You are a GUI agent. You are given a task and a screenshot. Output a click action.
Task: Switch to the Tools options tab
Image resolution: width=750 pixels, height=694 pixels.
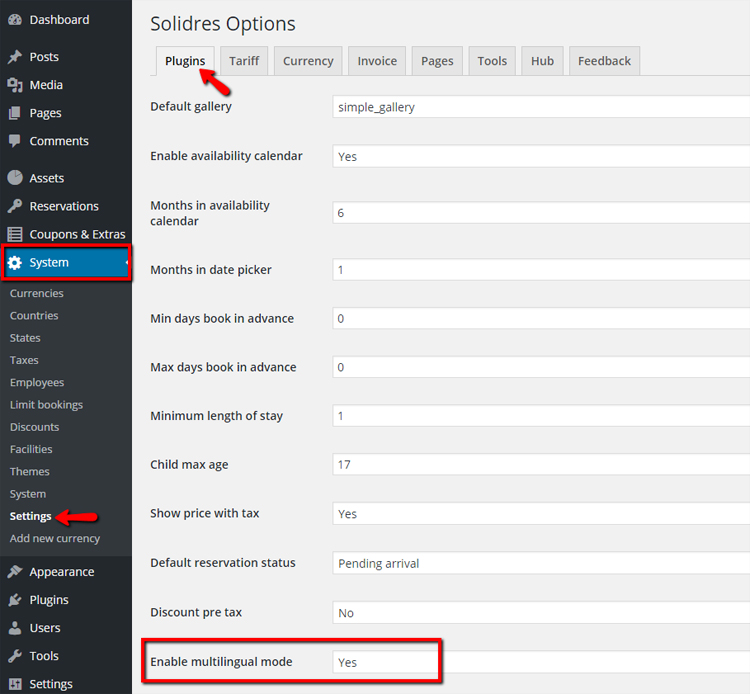pyautogui.click(x=492, y=61)
